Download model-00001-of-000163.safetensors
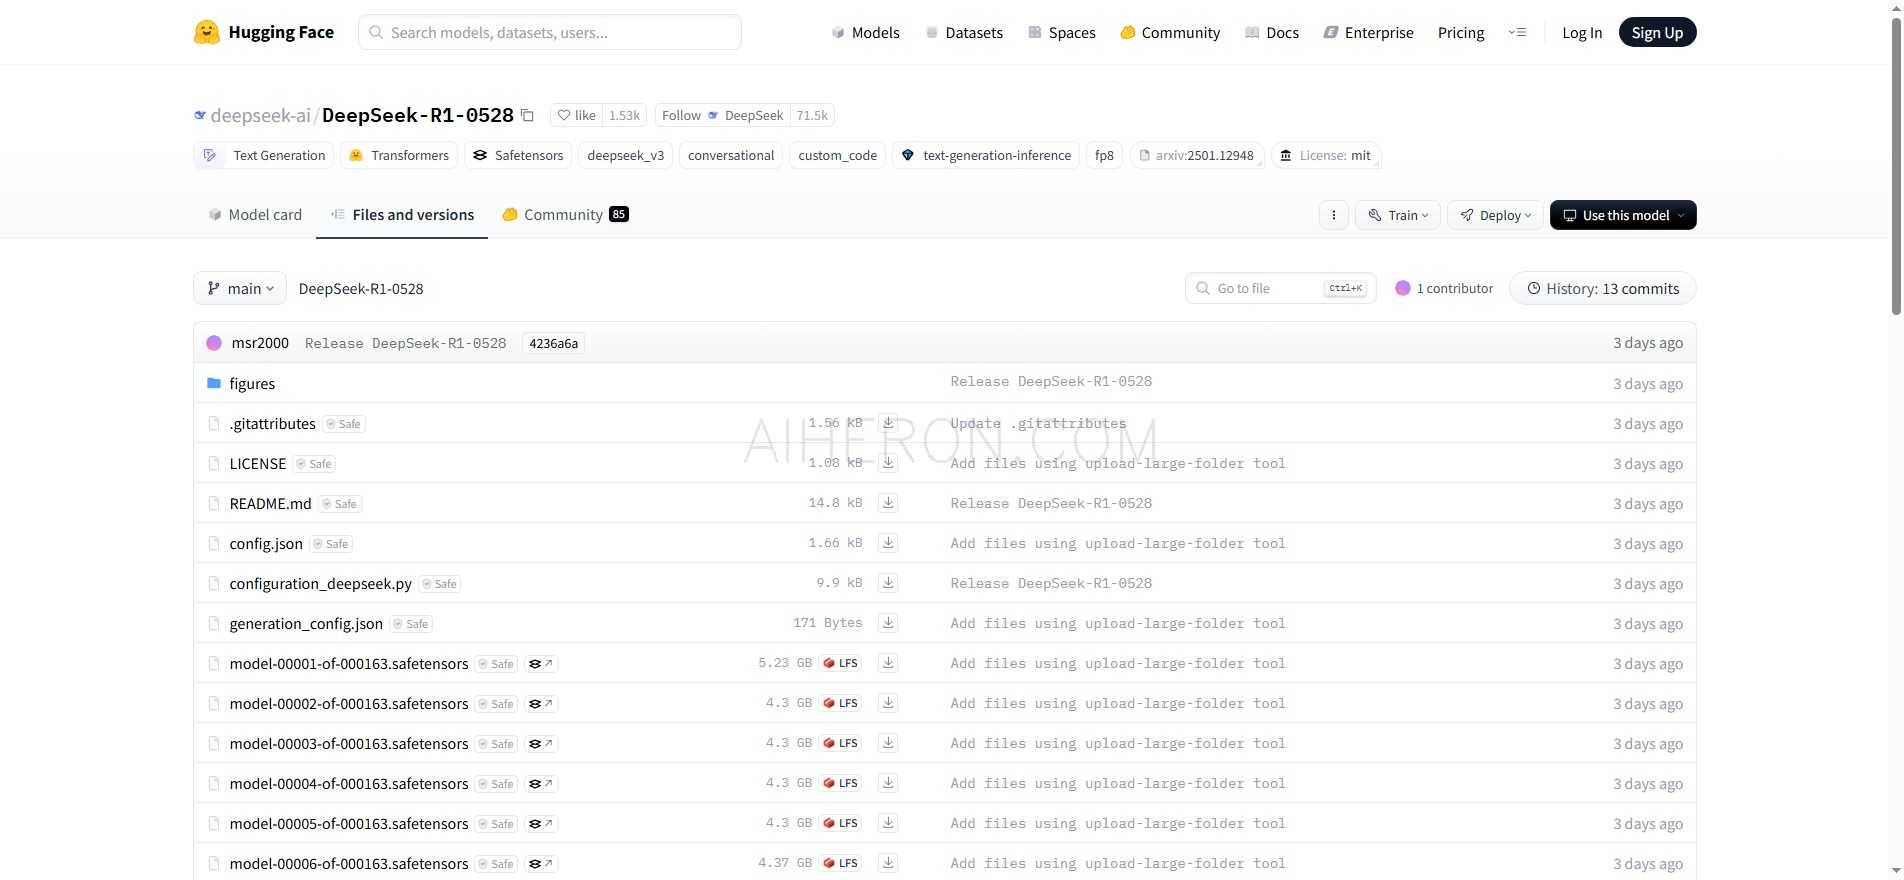The width and height of the screenshot is (1904, 880). (x=888, y=663)
